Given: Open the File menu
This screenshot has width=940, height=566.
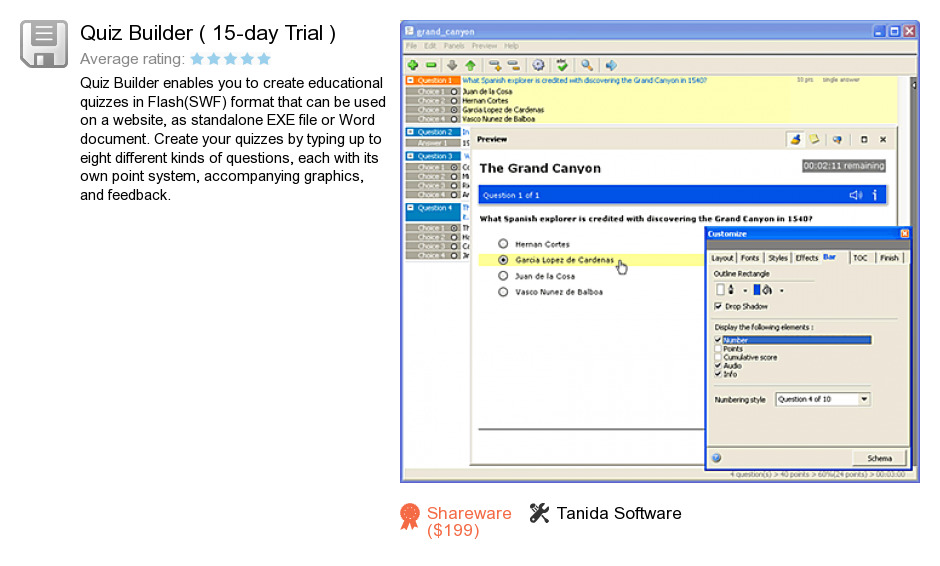Looking at the screenshot, I should pos(411,46).
